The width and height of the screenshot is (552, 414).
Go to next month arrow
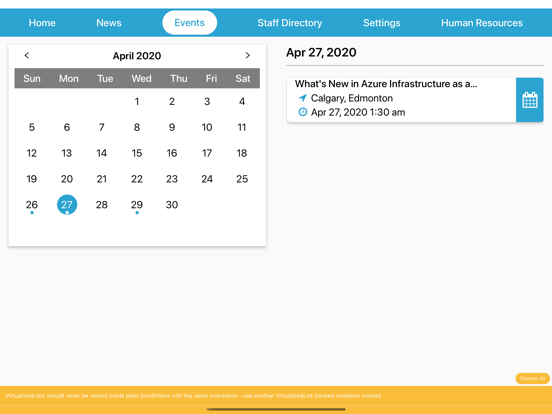point(247,55)
